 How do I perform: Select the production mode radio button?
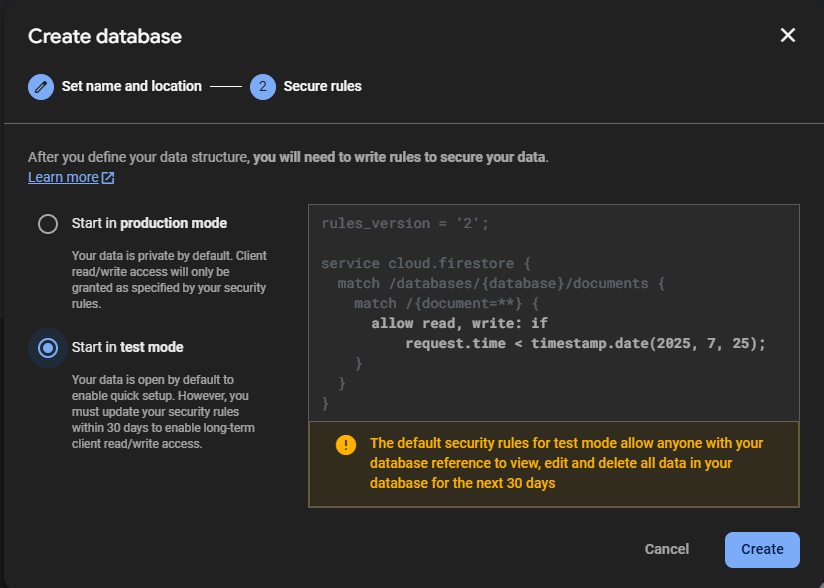click(47, 224)
